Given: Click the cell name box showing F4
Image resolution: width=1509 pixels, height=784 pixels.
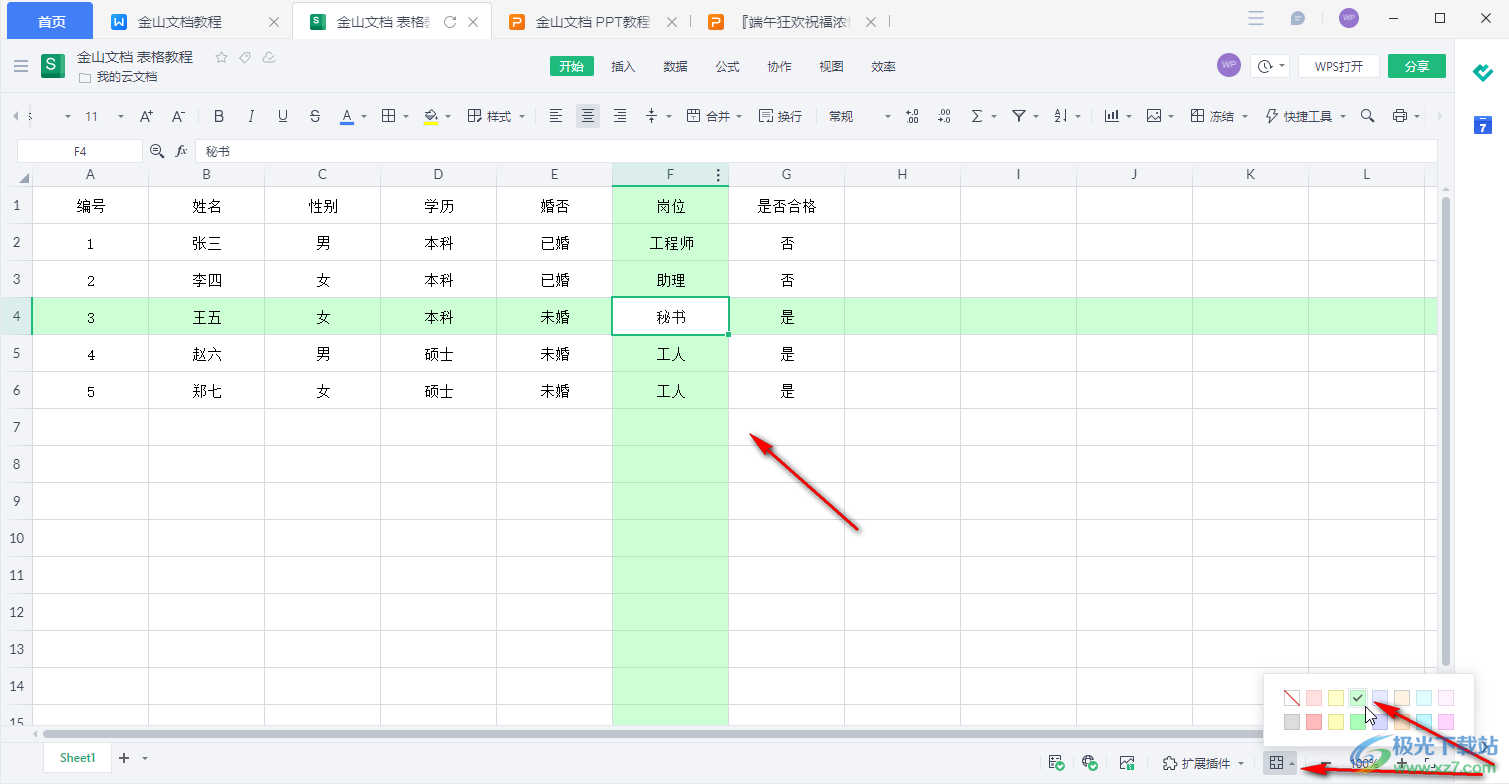Looking at the screenshot, I should [x=80, y=151].
